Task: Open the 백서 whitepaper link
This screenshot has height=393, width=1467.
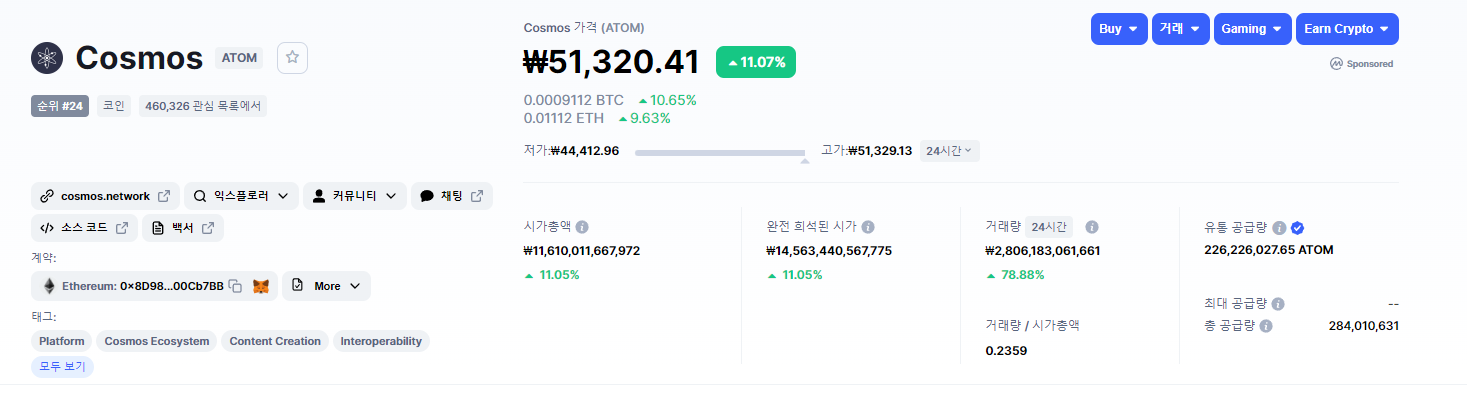Action: [182, 228]
